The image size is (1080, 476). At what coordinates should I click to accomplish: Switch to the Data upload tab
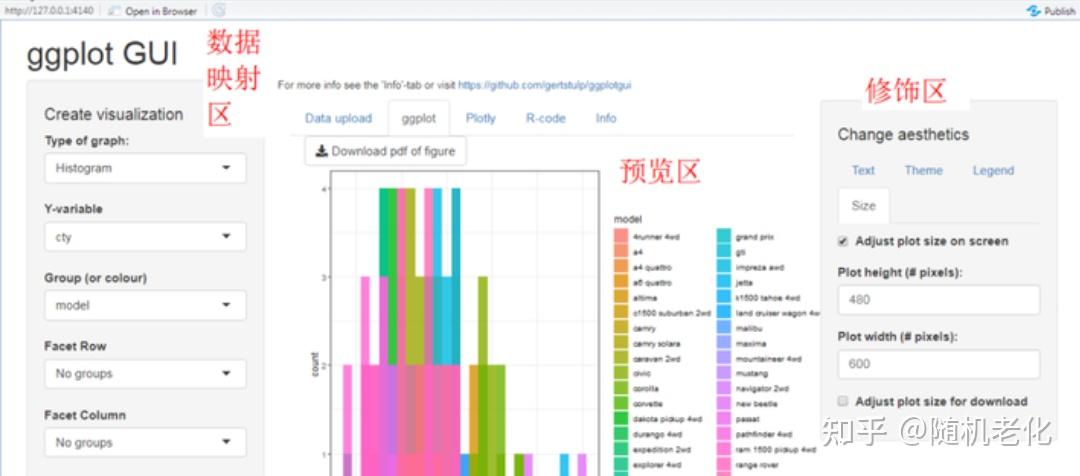tap(338, 118)
